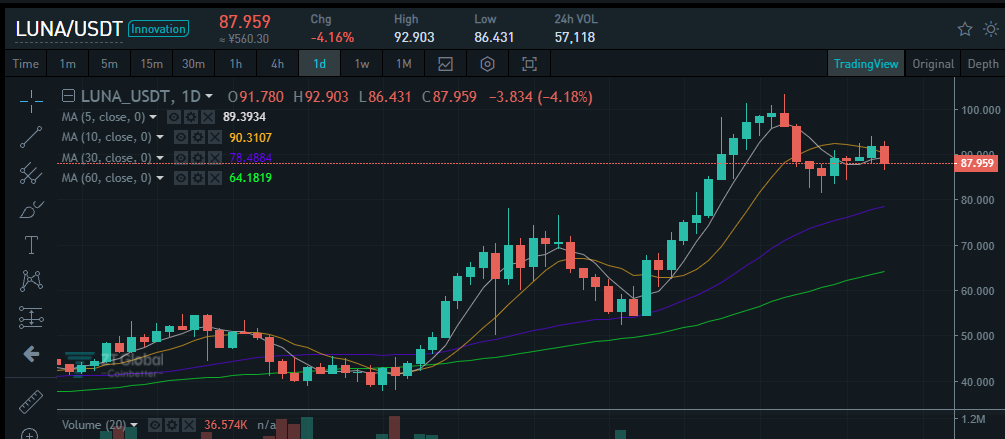Image resolution: width=1005 pixels, height=439 pixels.
Task: Toggle light theme sun icon
Action: (991, 29)
